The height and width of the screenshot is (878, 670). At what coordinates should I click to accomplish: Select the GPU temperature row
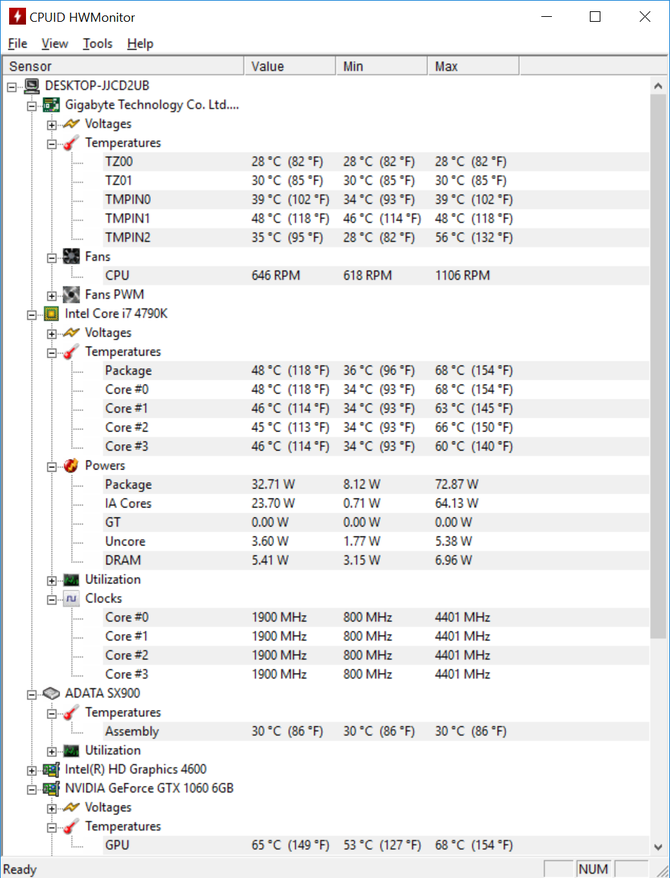pos(376,846)
